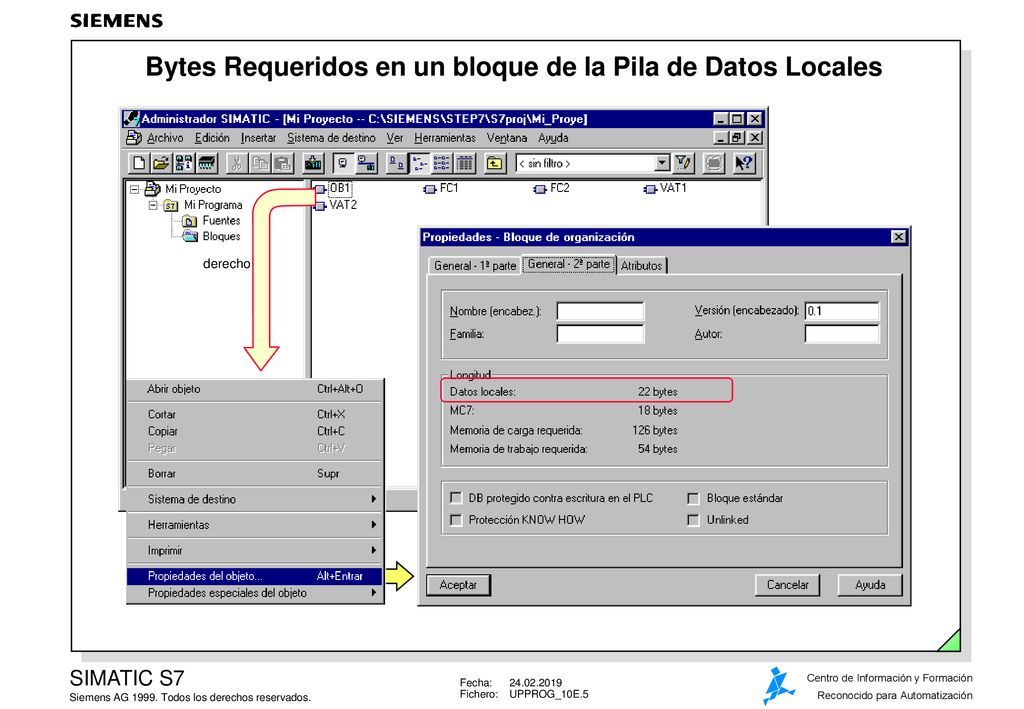Click the Ayuda button in dialog
Viewport: 1024px width, 709px height.
(x=871, y=585)
